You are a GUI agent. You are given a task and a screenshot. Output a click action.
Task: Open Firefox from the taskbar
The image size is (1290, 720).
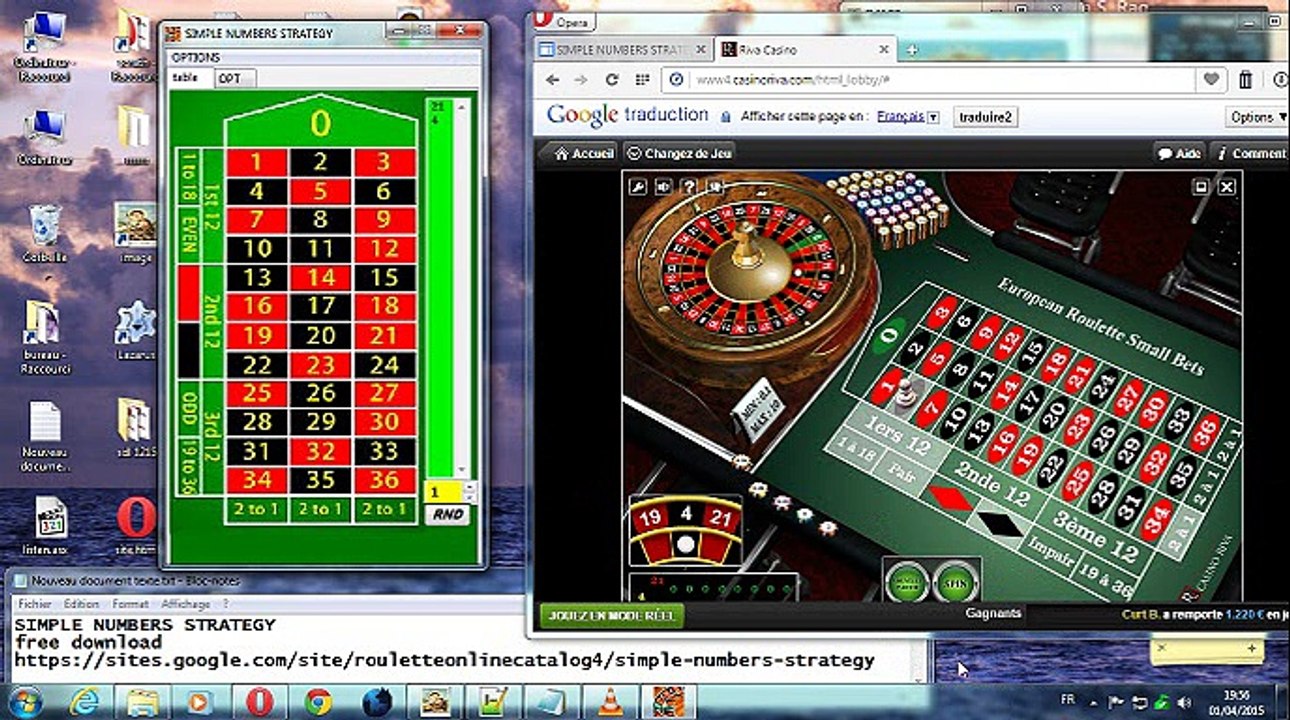376,701
